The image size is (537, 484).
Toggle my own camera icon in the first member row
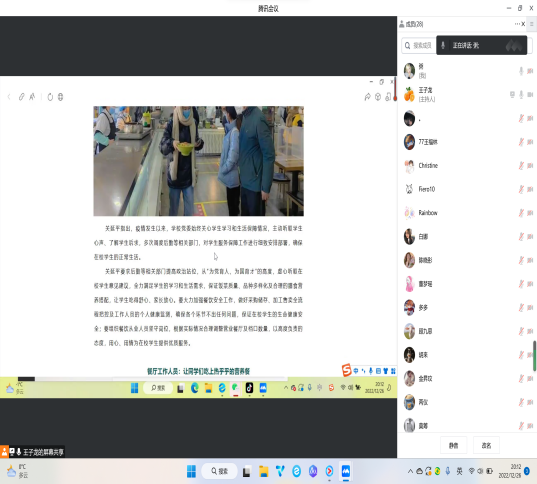point(530,71)
